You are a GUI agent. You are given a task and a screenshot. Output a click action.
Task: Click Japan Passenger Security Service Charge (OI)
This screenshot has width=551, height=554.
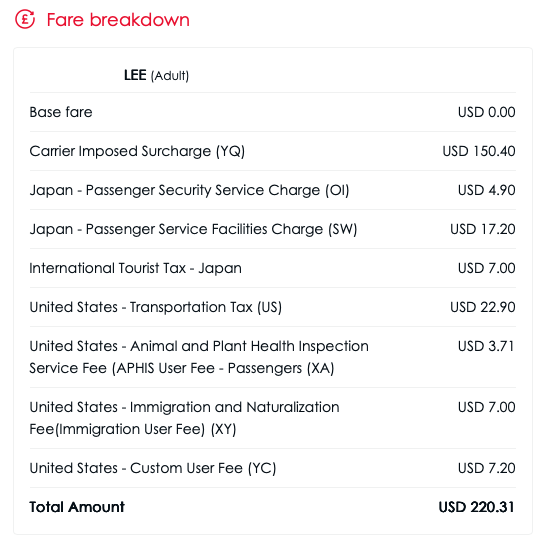tap(189, 190)
